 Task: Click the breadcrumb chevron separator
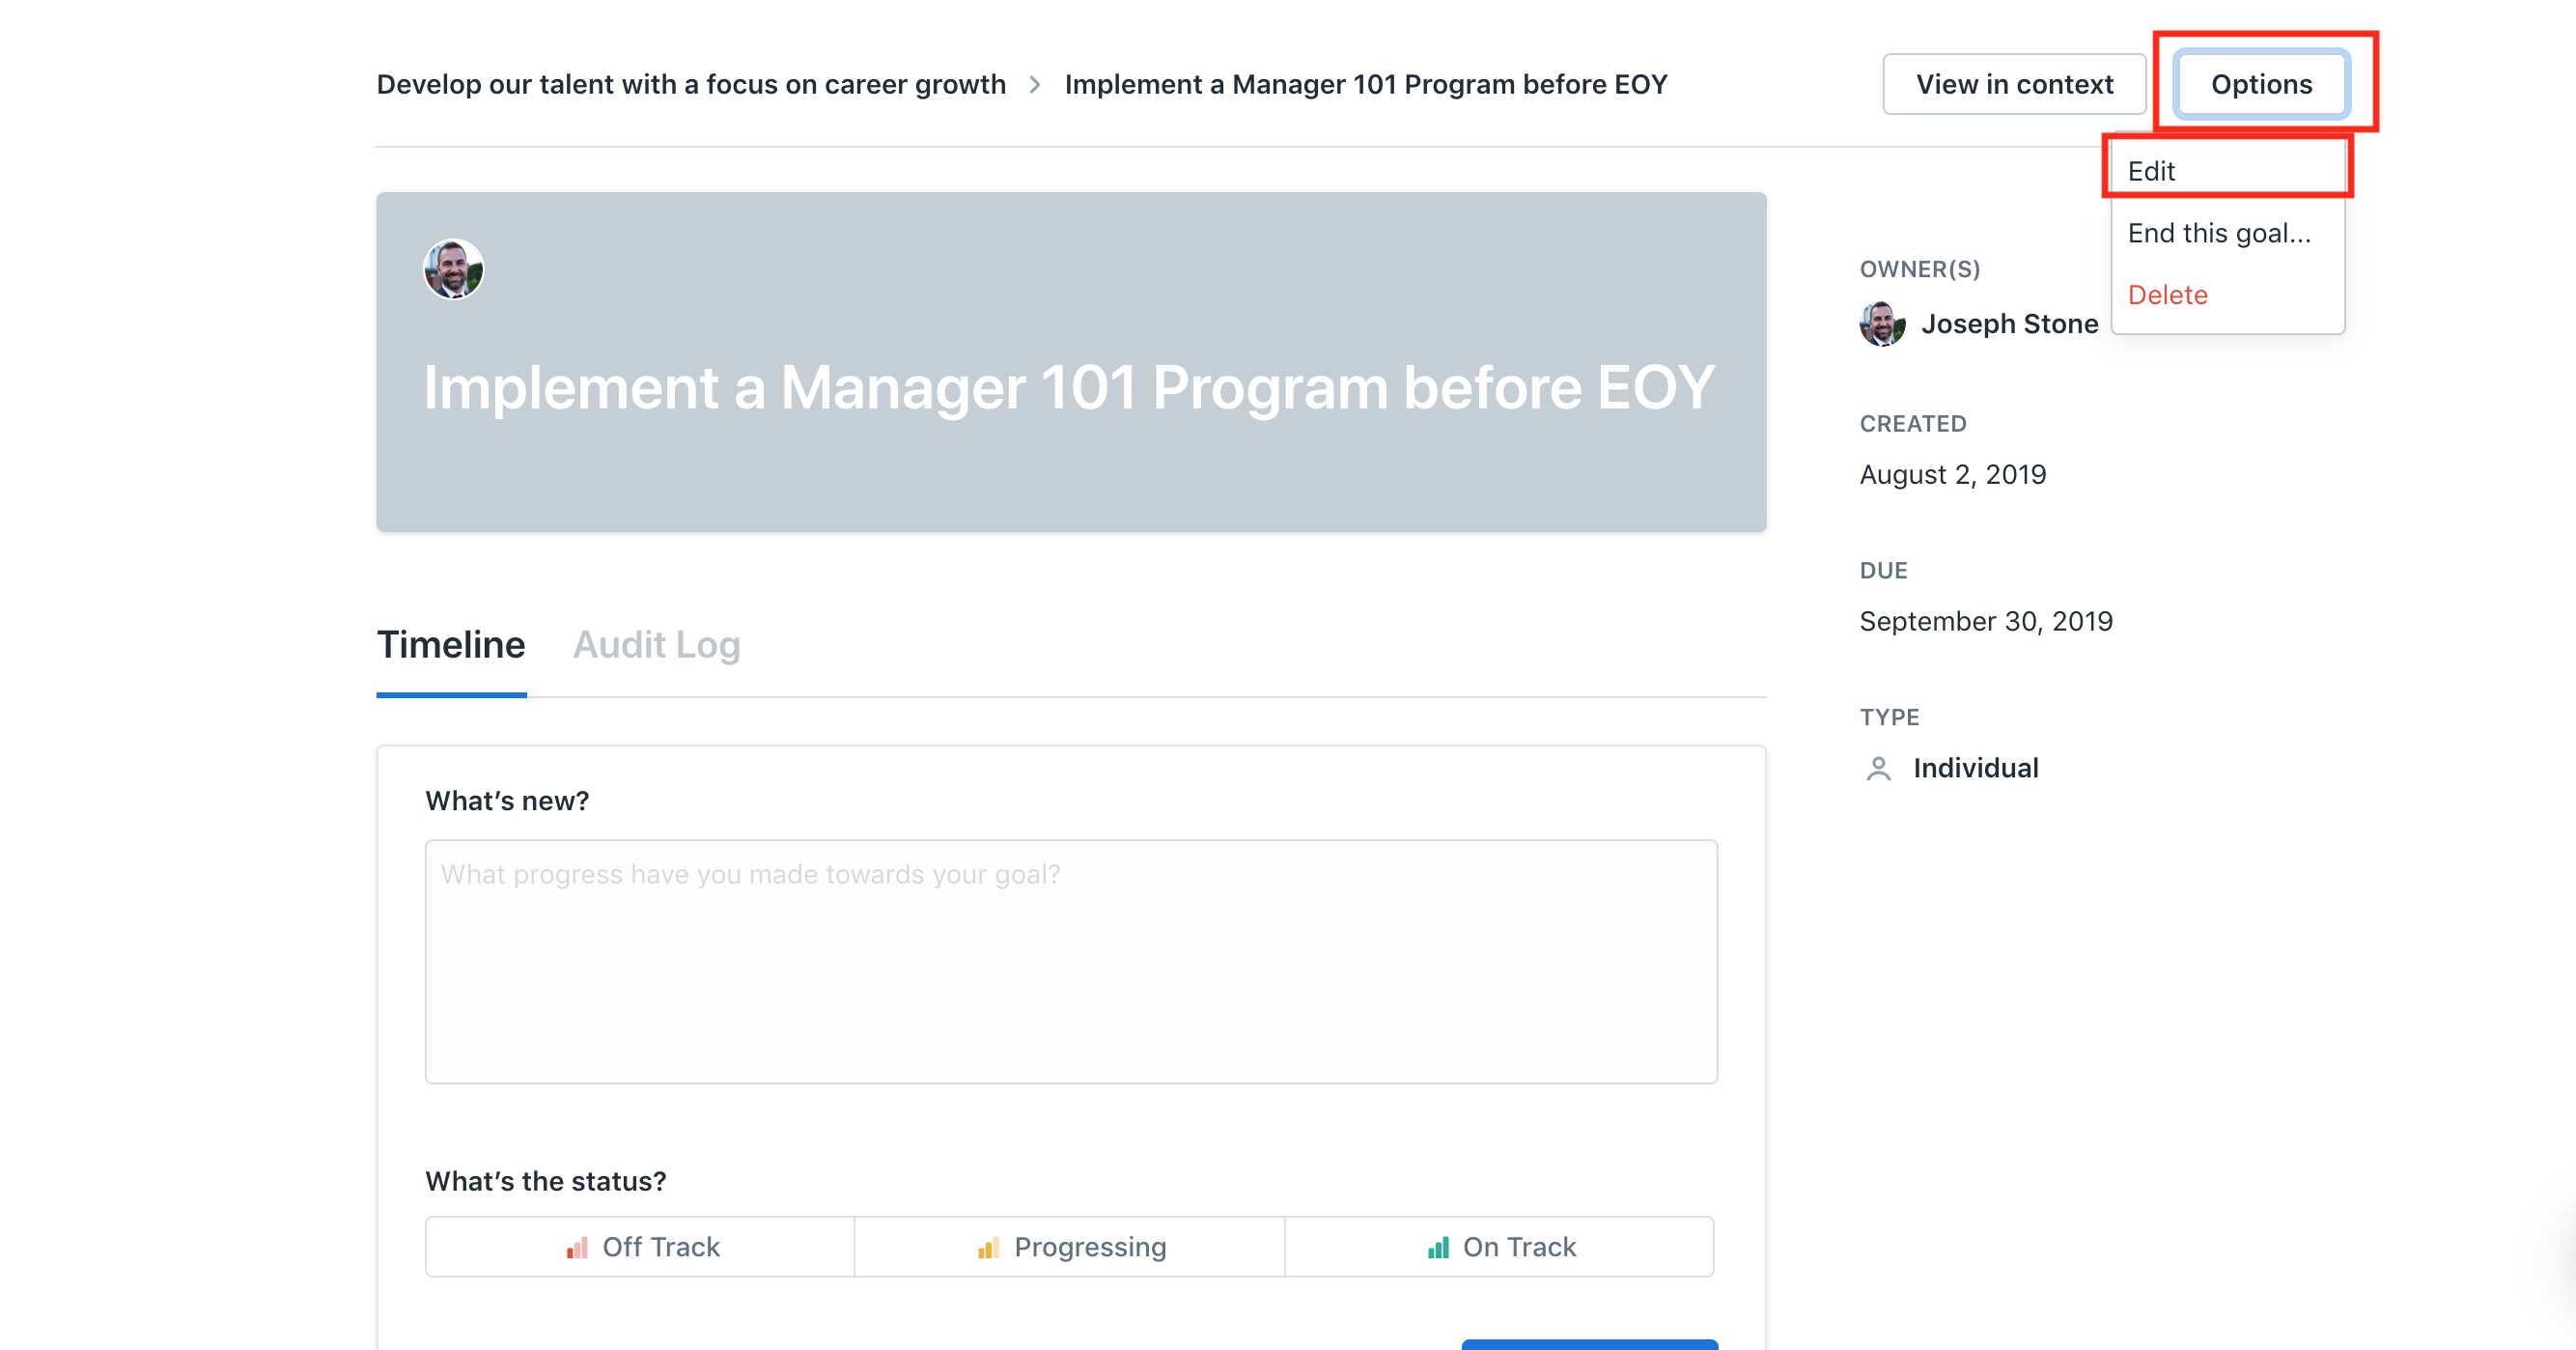[1035, 85]
